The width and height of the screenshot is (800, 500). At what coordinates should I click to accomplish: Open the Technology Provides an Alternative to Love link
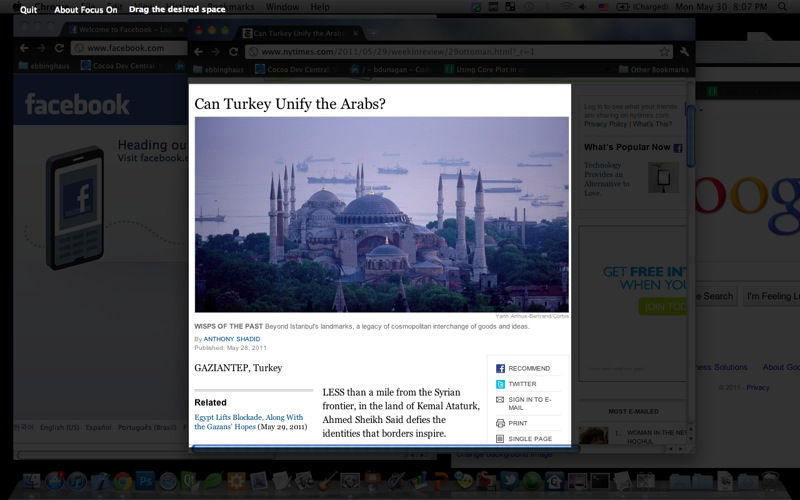click(607, 179)
